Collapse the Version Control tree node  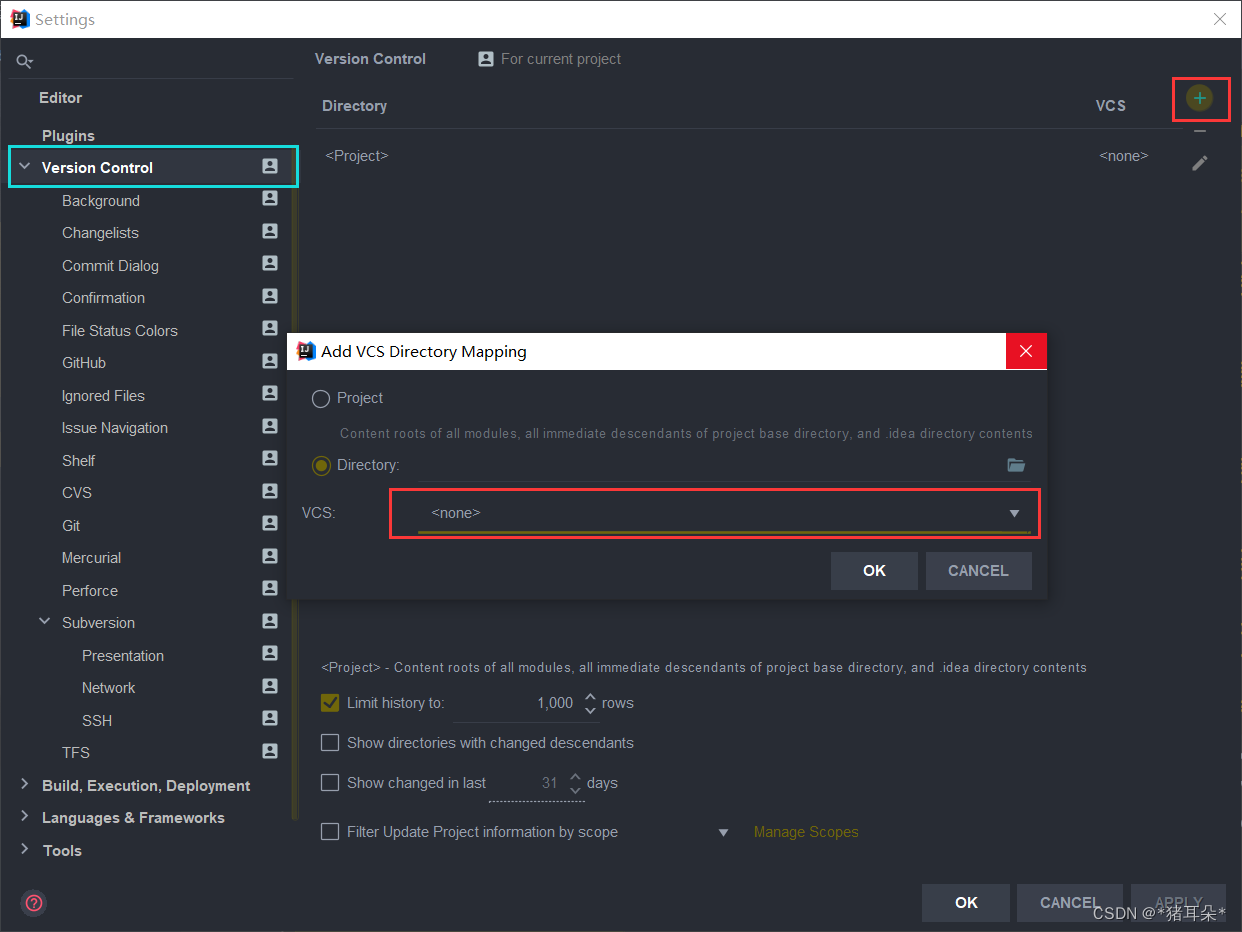(x=25, y=167)
